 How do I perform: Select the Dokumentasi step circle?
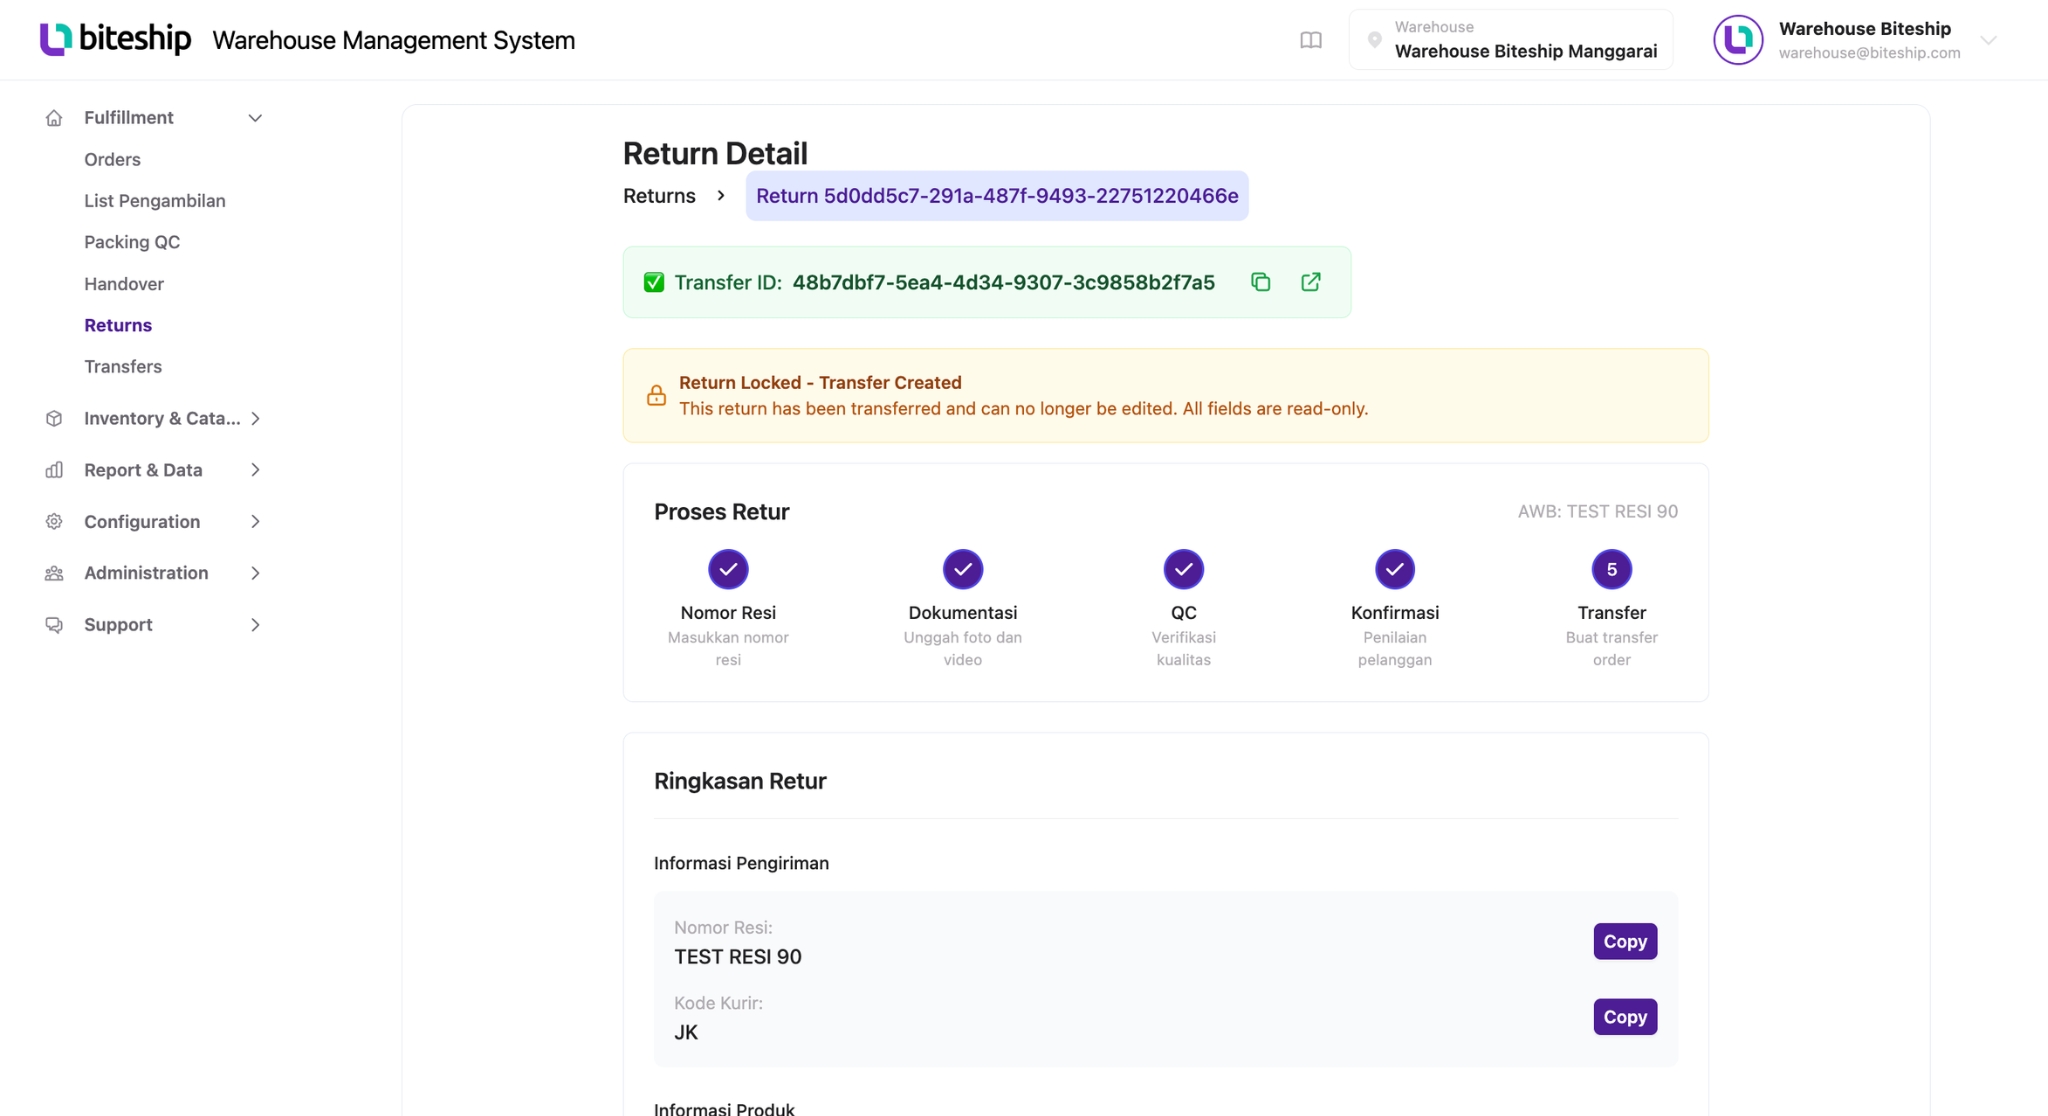pos(963,569)
